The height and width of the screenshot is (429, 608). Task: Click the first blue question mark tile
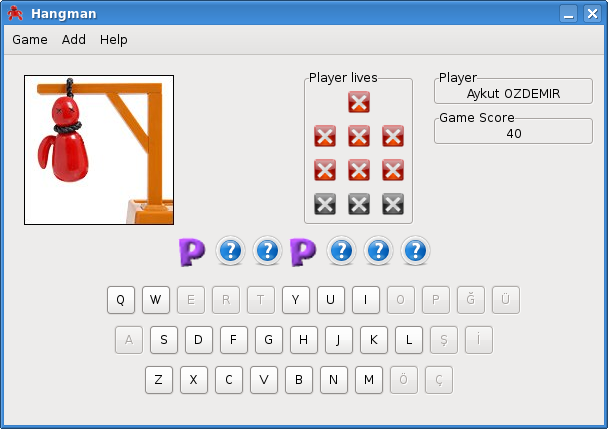(230, 251)
